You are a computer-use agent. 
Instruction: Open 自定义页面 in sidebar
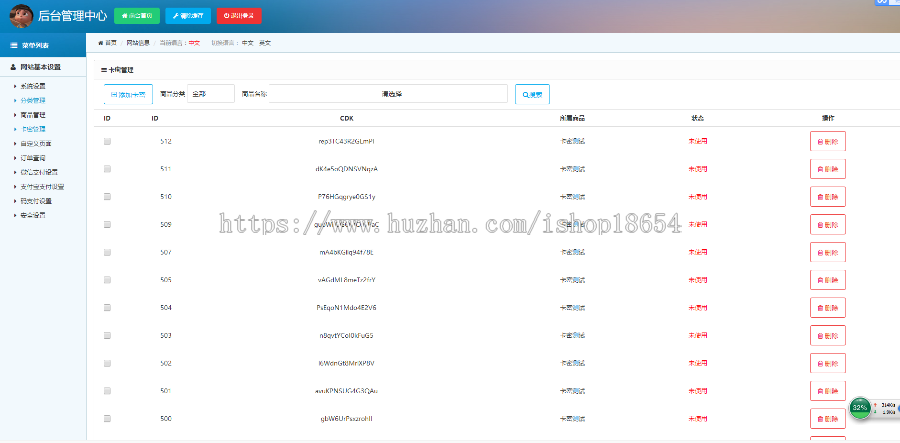tap(36, 143)
